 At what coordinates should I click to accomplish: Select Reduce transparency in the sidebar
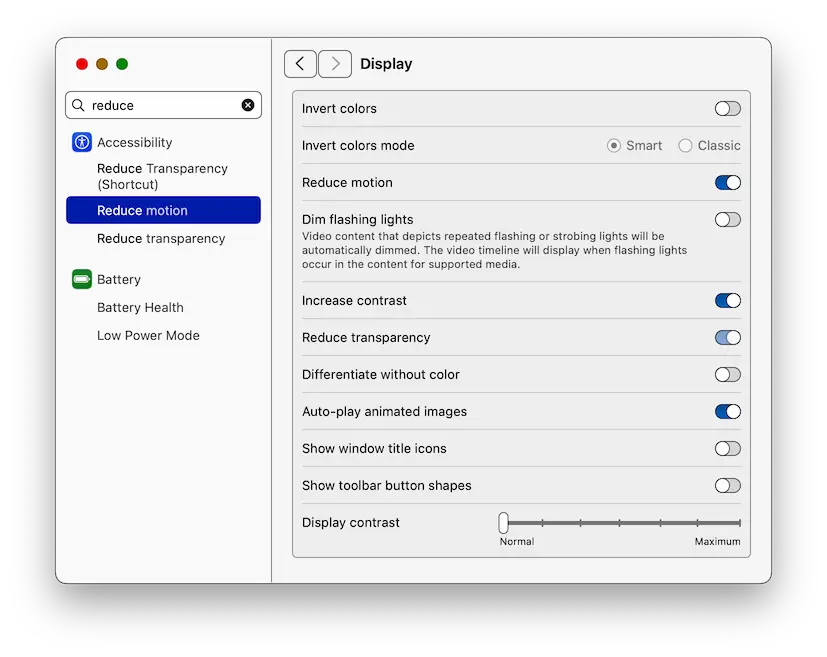click(160, 238)
